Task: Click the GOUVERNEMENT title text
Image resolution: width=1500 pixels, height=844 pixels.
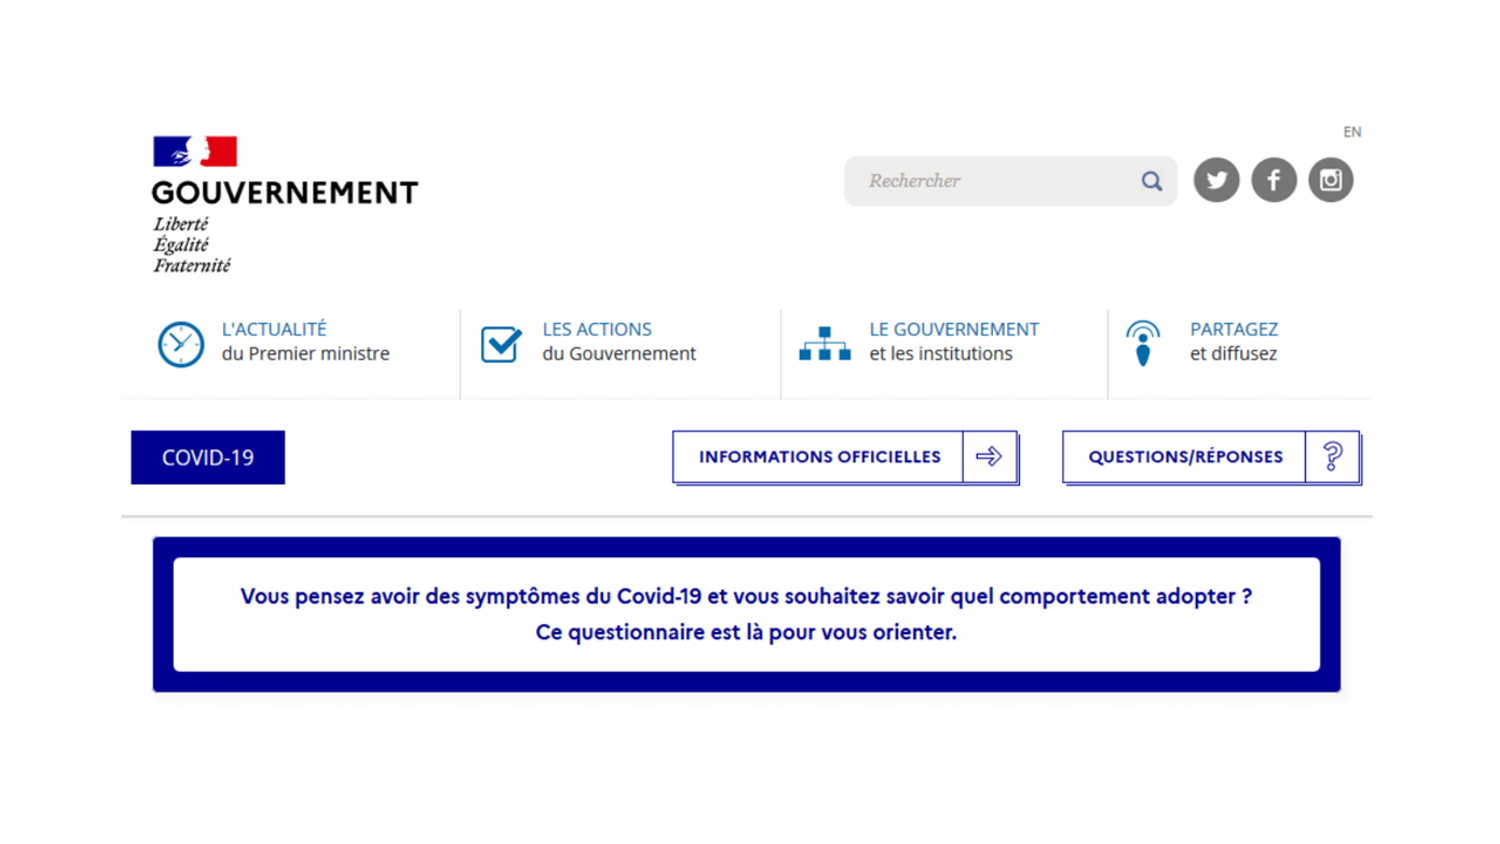Action: [285, 192]
